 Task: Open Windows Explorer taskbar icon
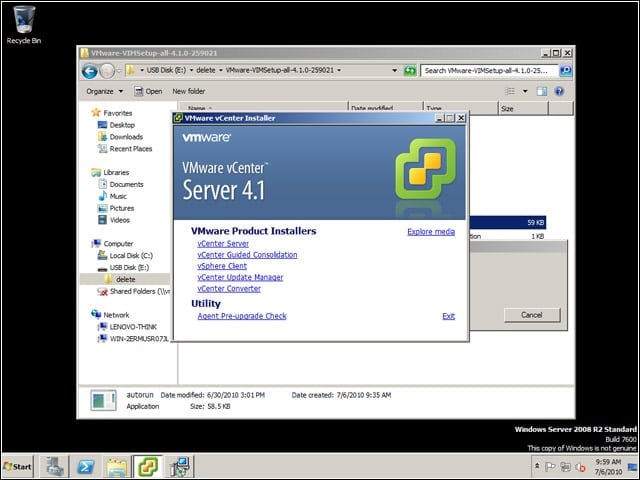pyautogui.click(x=117, y=467)
